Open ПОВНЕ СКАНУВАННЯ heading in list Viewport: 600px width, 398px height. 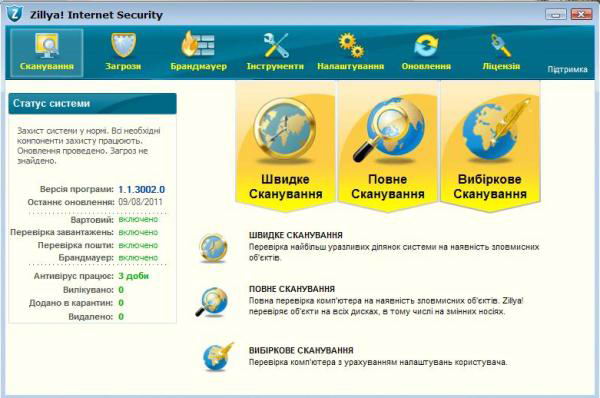[292, 289]
